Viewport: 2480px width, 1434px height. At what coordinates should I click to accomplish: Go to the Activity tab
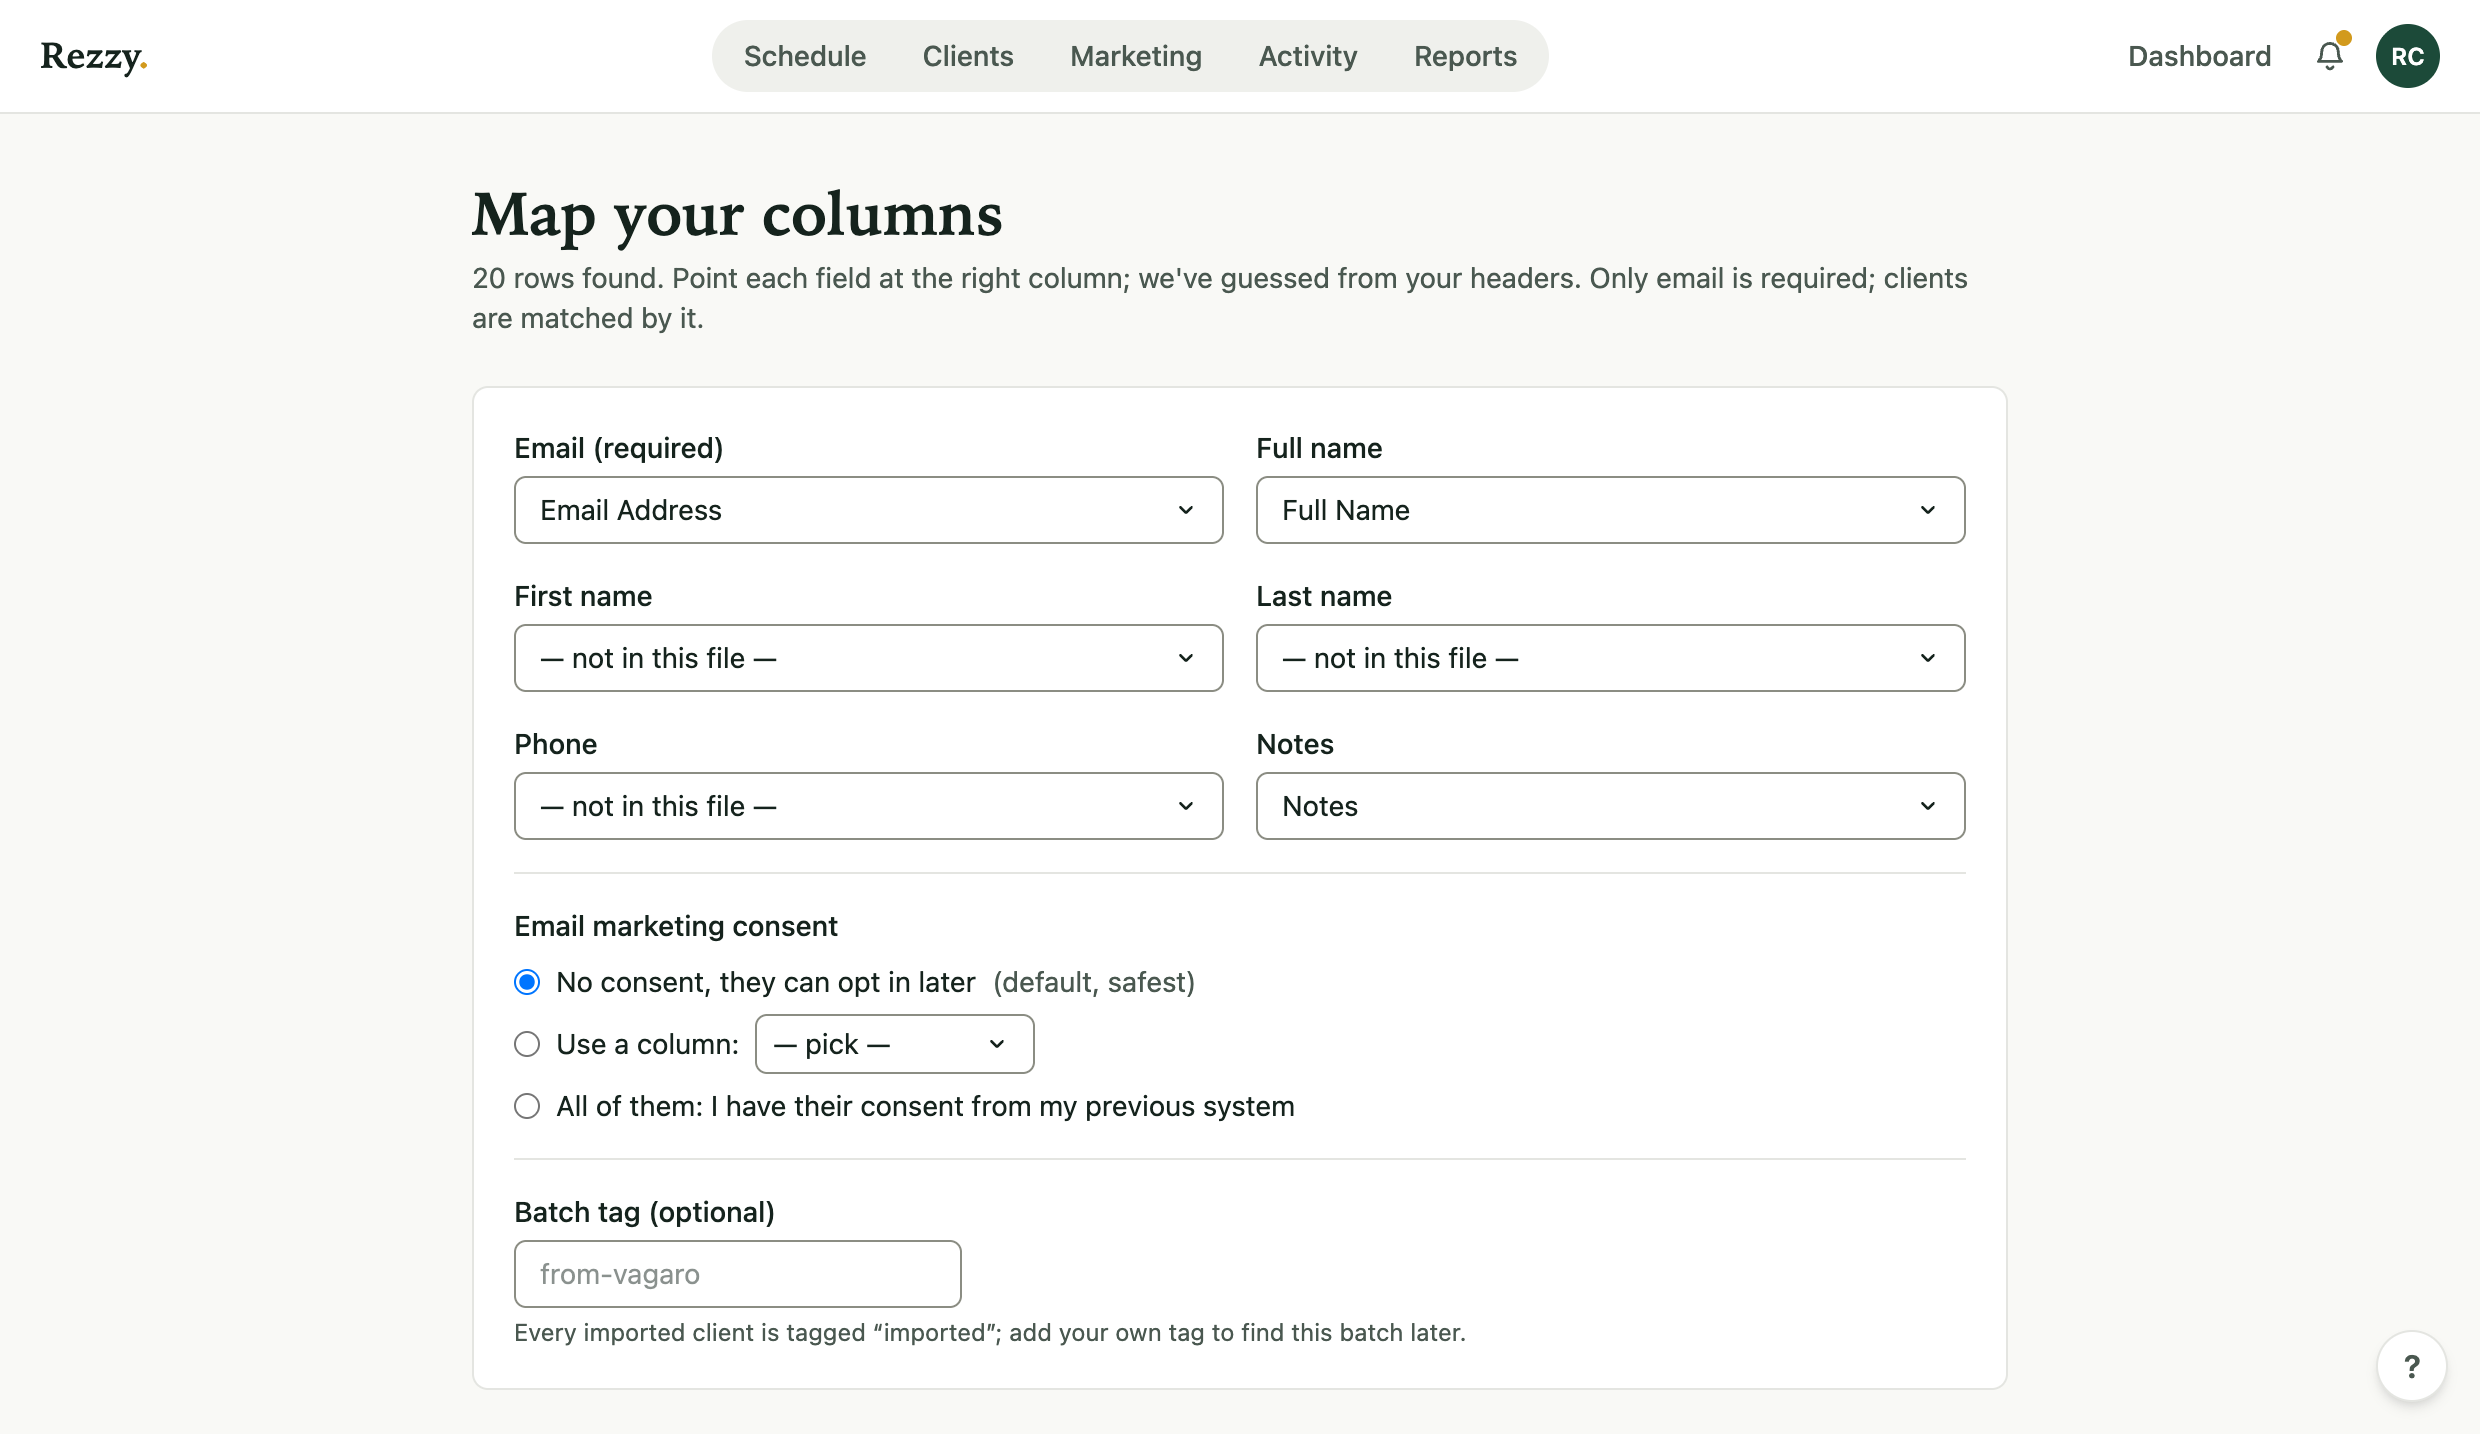1307,56
